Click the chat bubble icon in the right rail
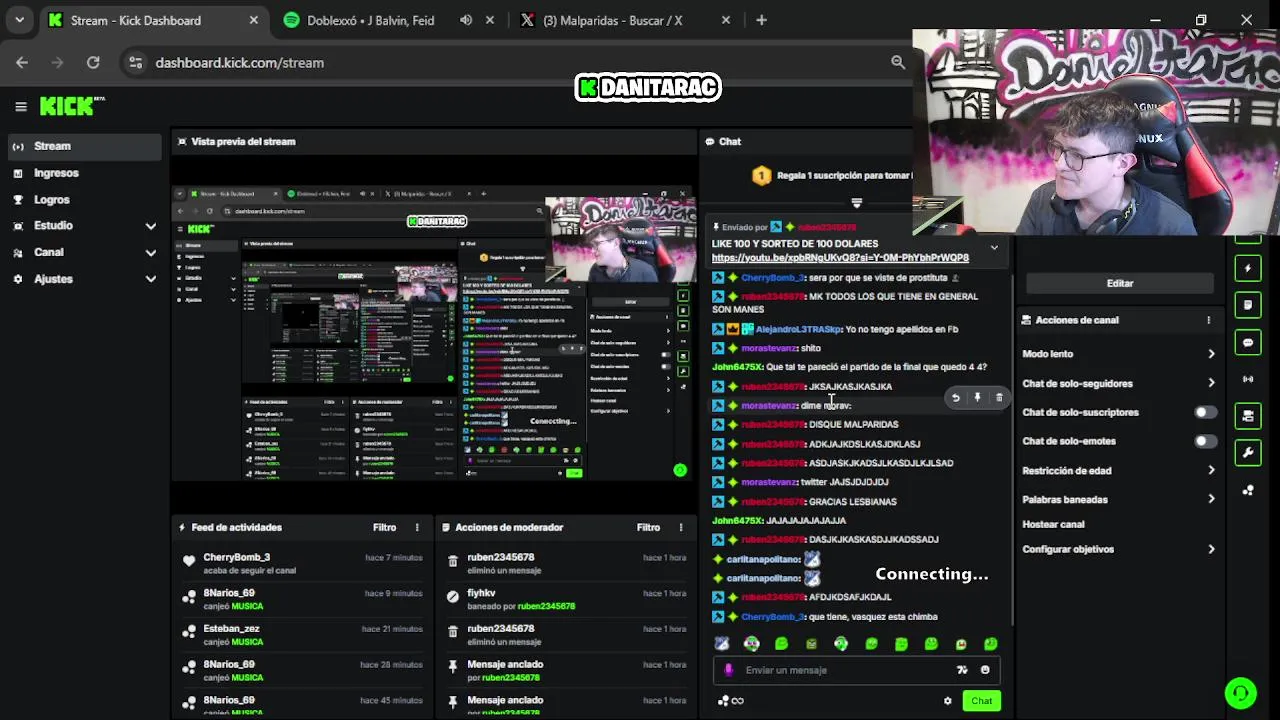The width and height of the screenshot is (1280, 720). 1247,342
